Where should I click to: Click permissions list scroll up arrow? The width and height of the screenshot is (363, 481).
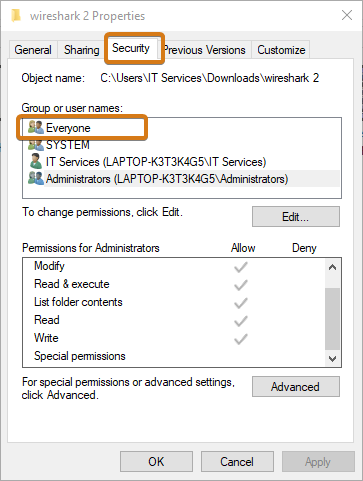(x=332, y=267)
